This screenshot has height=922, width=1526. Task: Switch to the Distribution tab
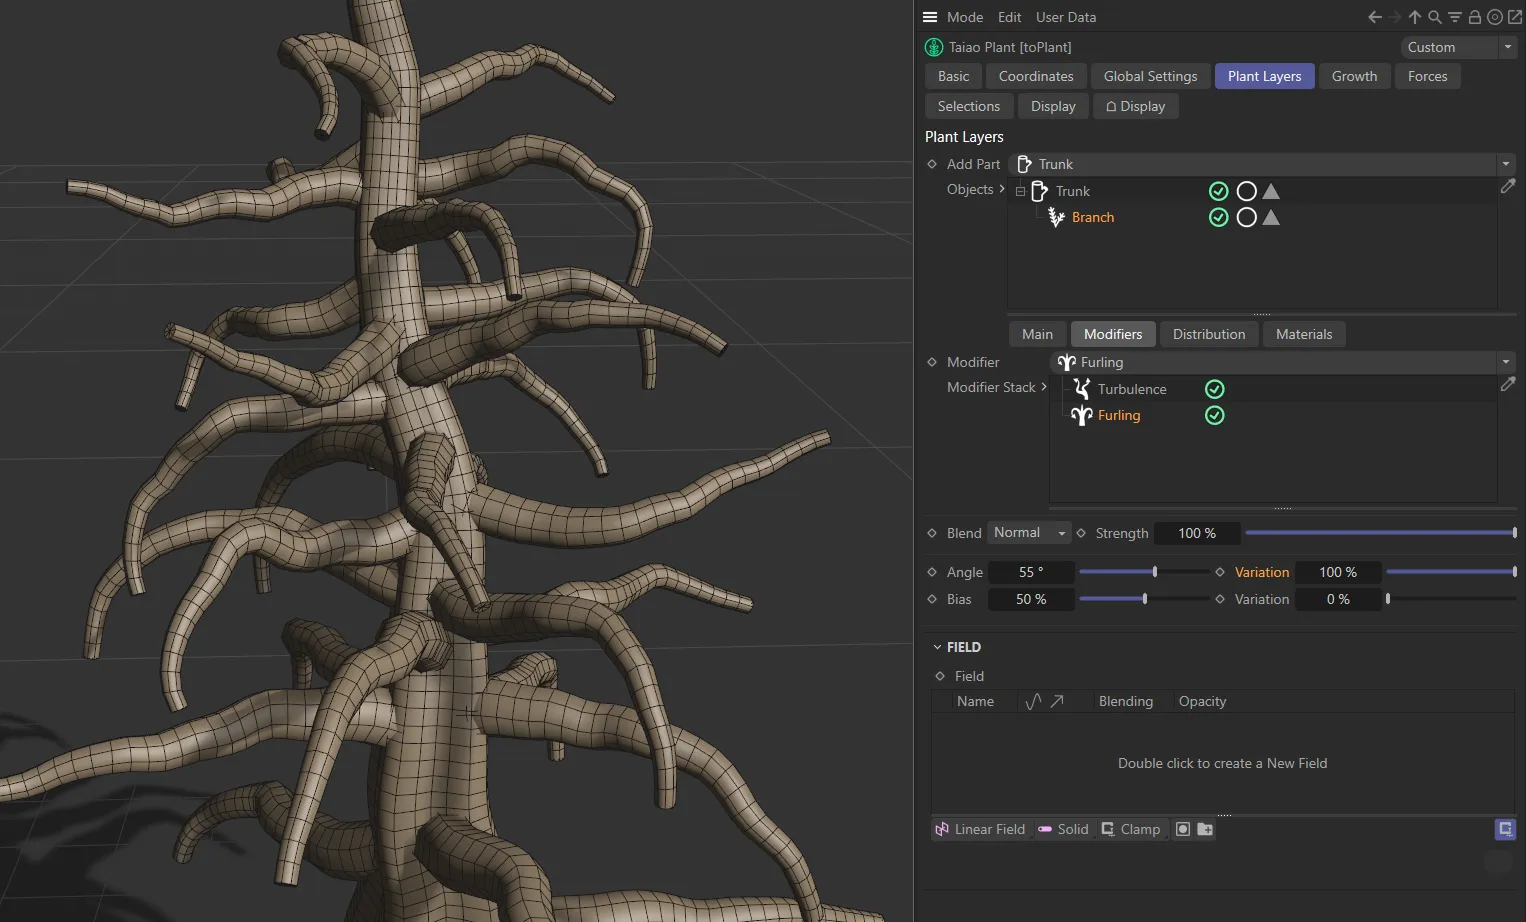[1208, 334]
